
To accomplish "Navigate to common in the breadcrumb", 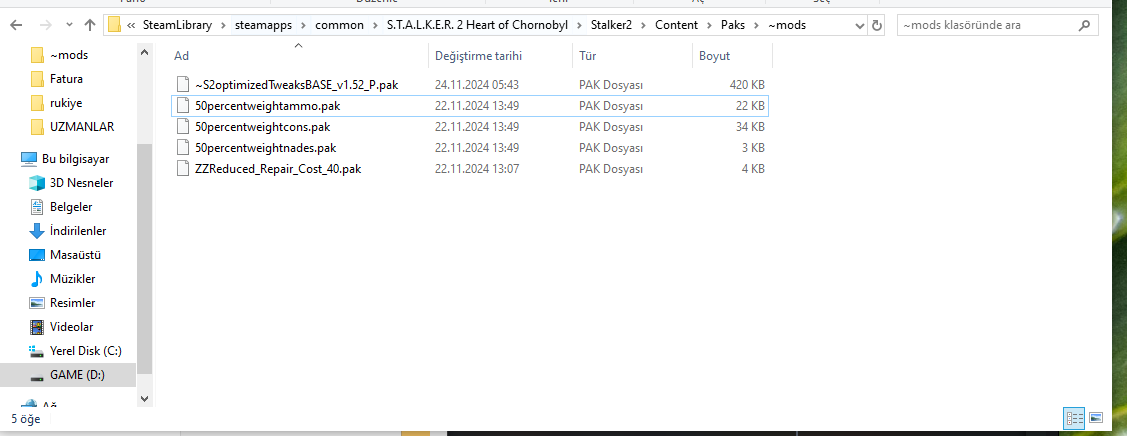I will [x=341, y=25].
